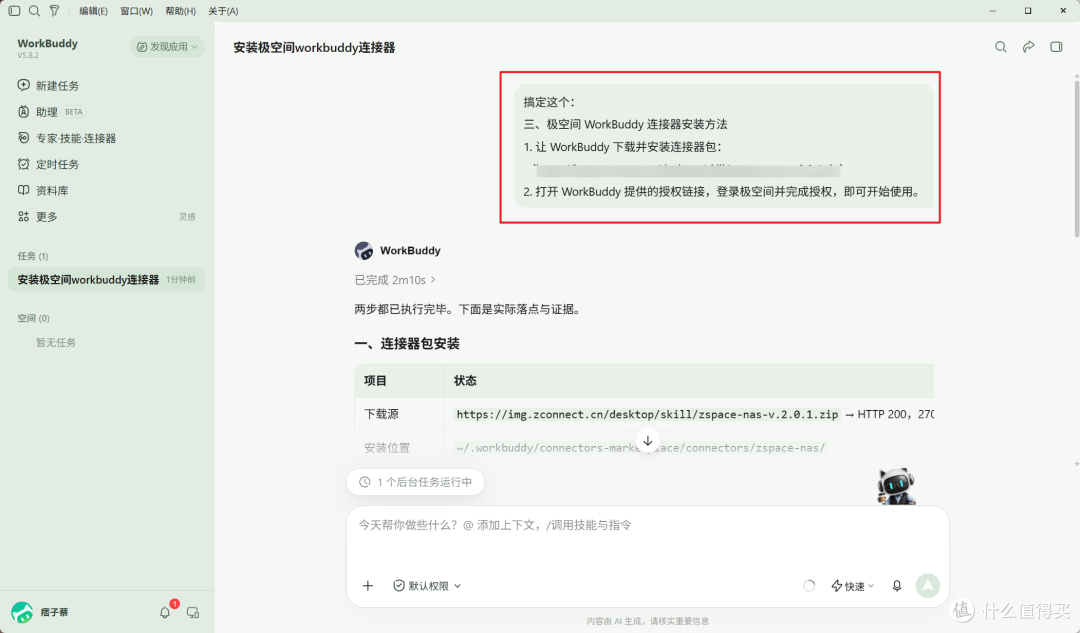Image resolution: width=1080 pixels, height=633 pixels.
Task: Toggle the sidebar panel icon in title bar
Action: (14, 11)
